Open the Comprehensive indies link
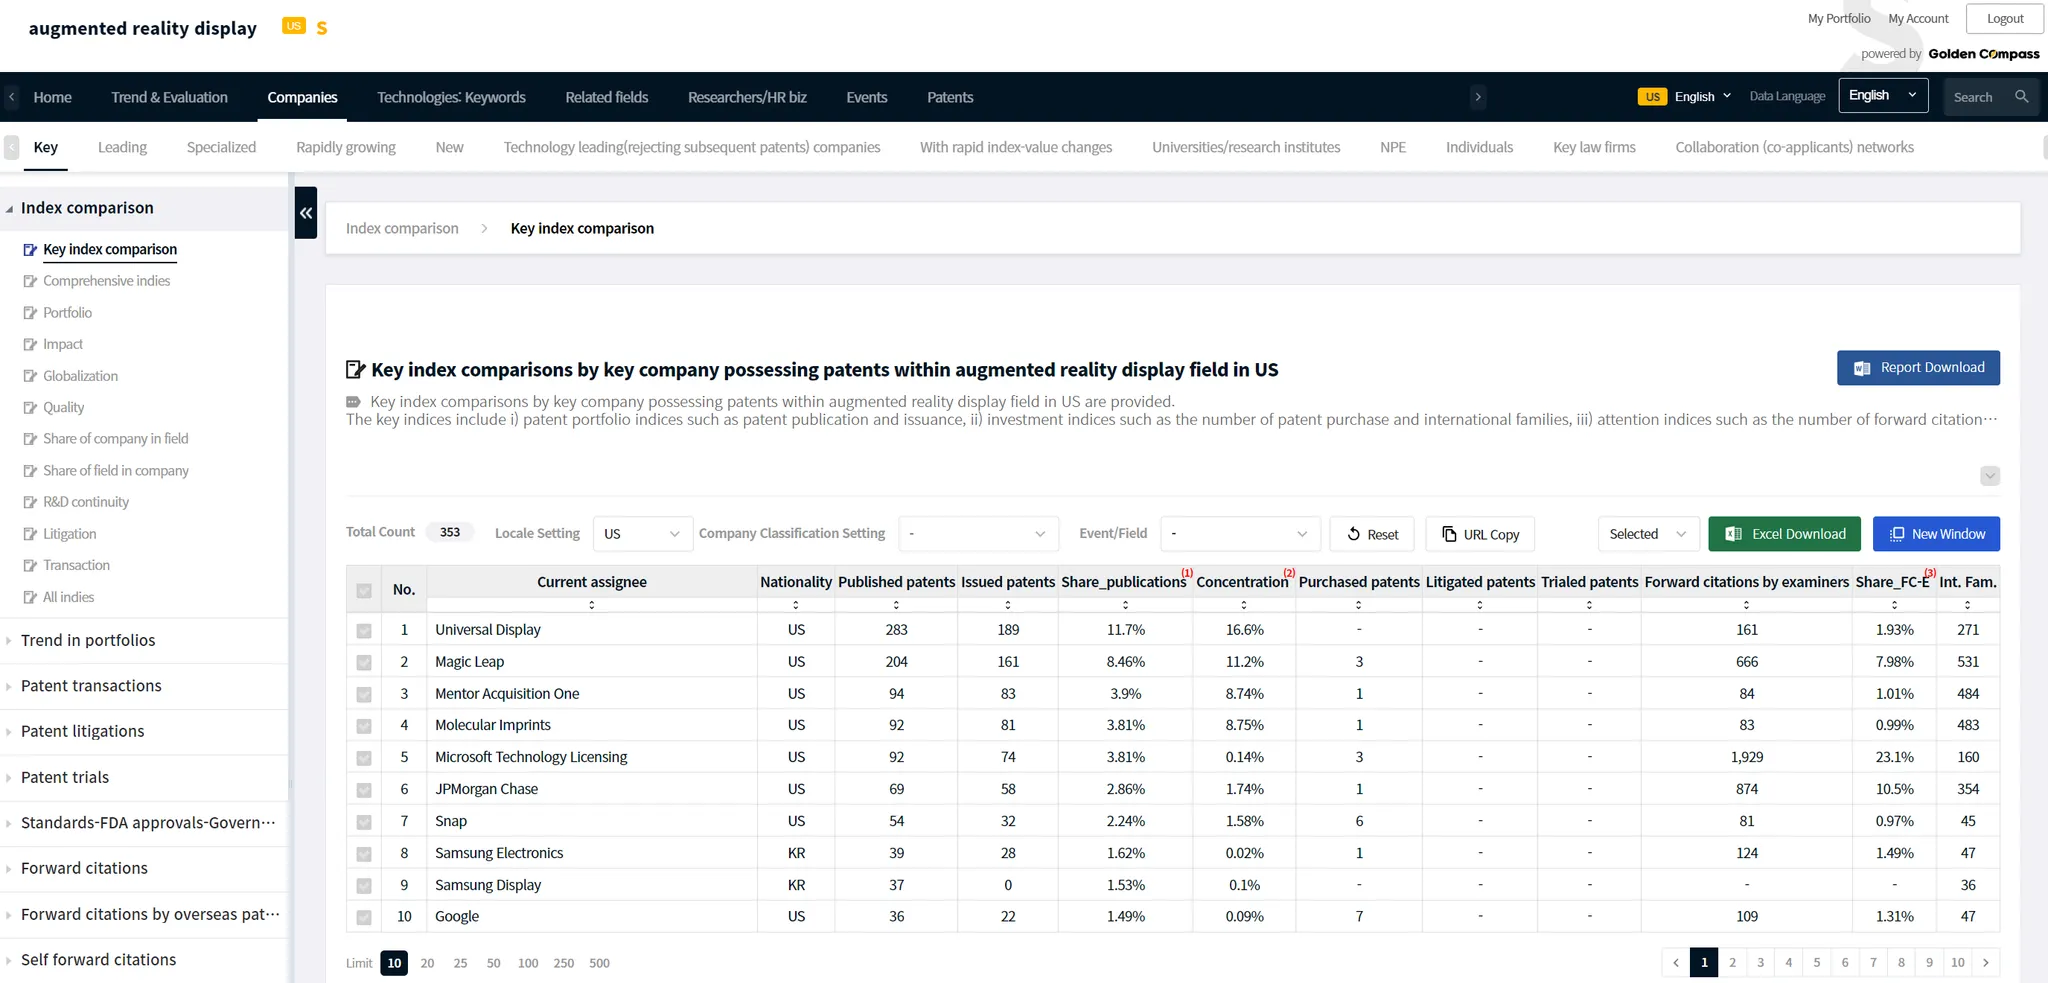 pos(106,281)
